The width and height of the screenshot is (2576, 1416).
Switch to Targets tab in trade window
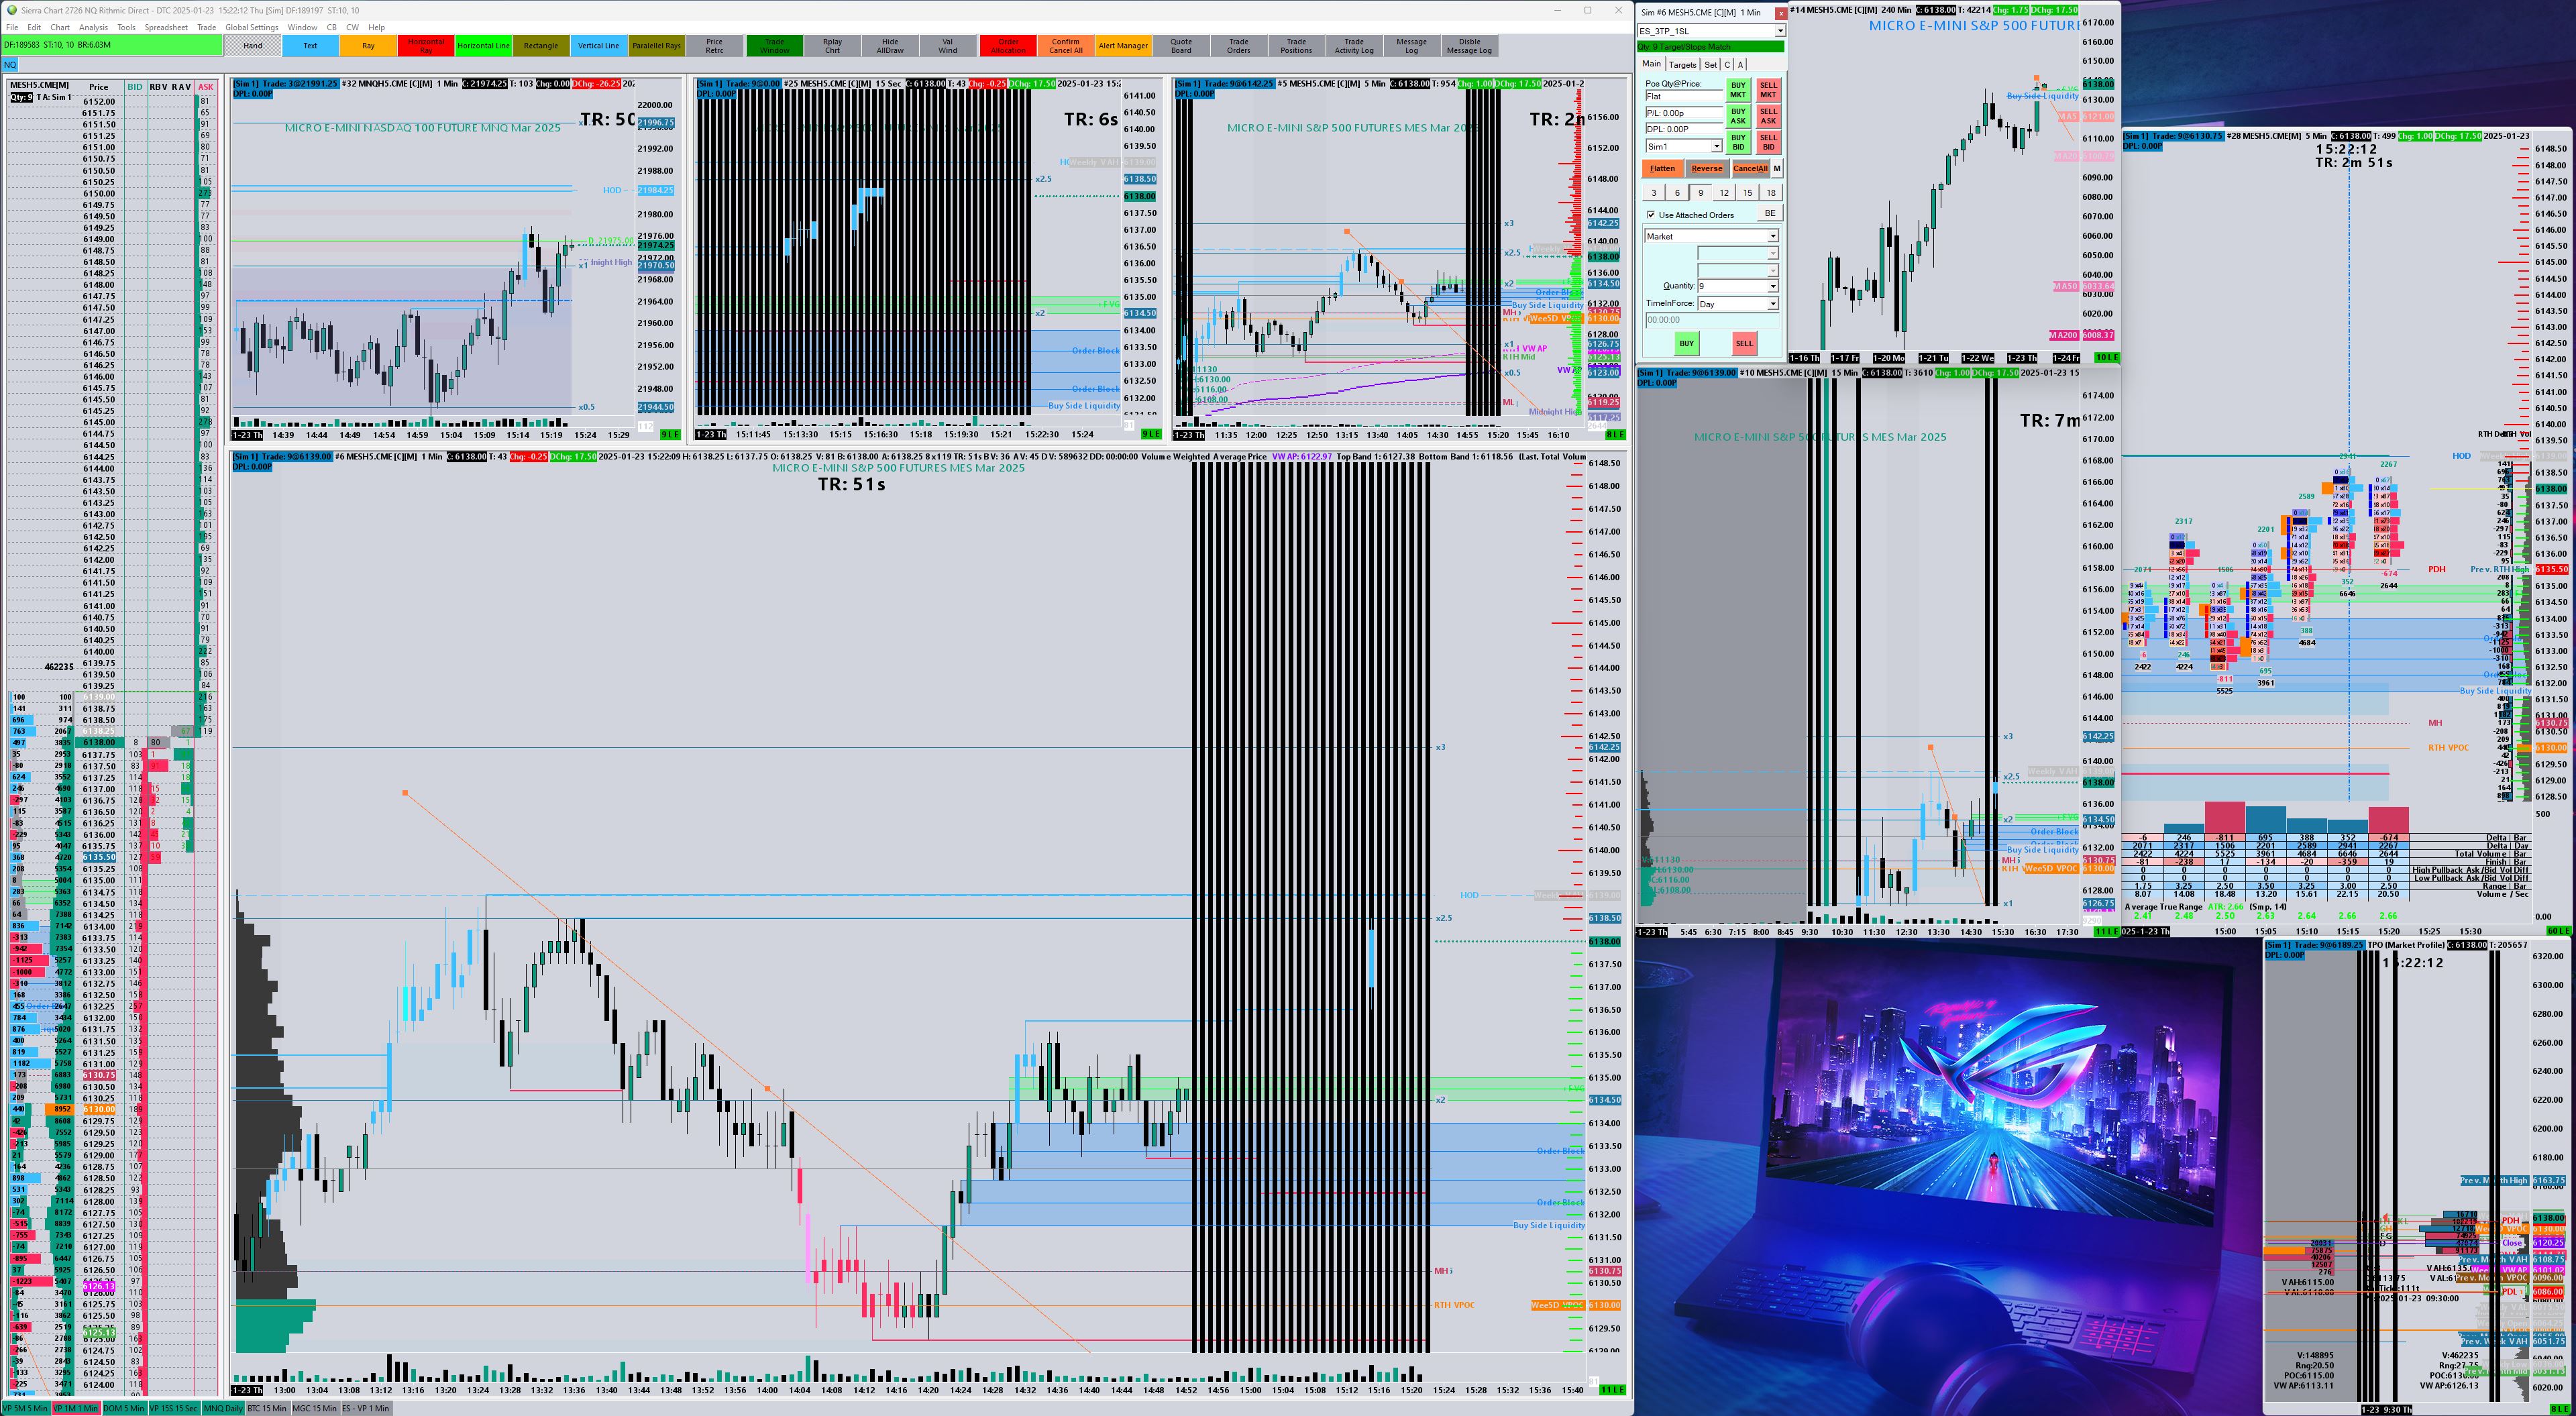1682,65
